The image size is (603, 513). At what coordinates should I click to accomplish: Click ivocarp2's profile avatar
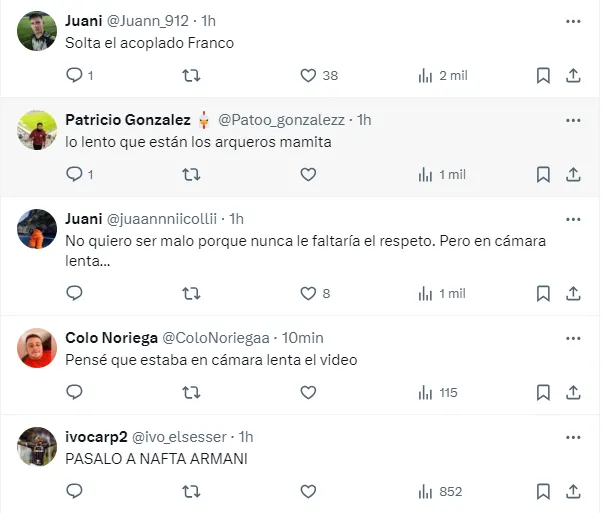pos(37,446)
